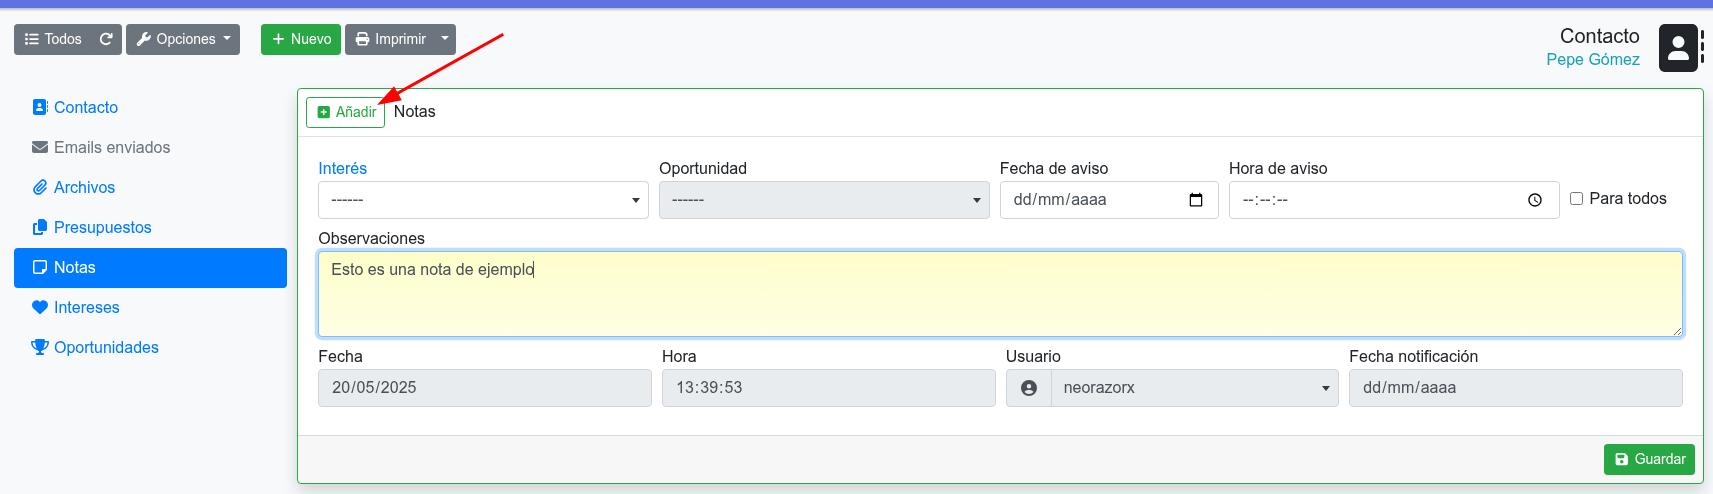Open the Imprimir dropdown arrow
The image size is (1713, 494).
coord(445,39)
